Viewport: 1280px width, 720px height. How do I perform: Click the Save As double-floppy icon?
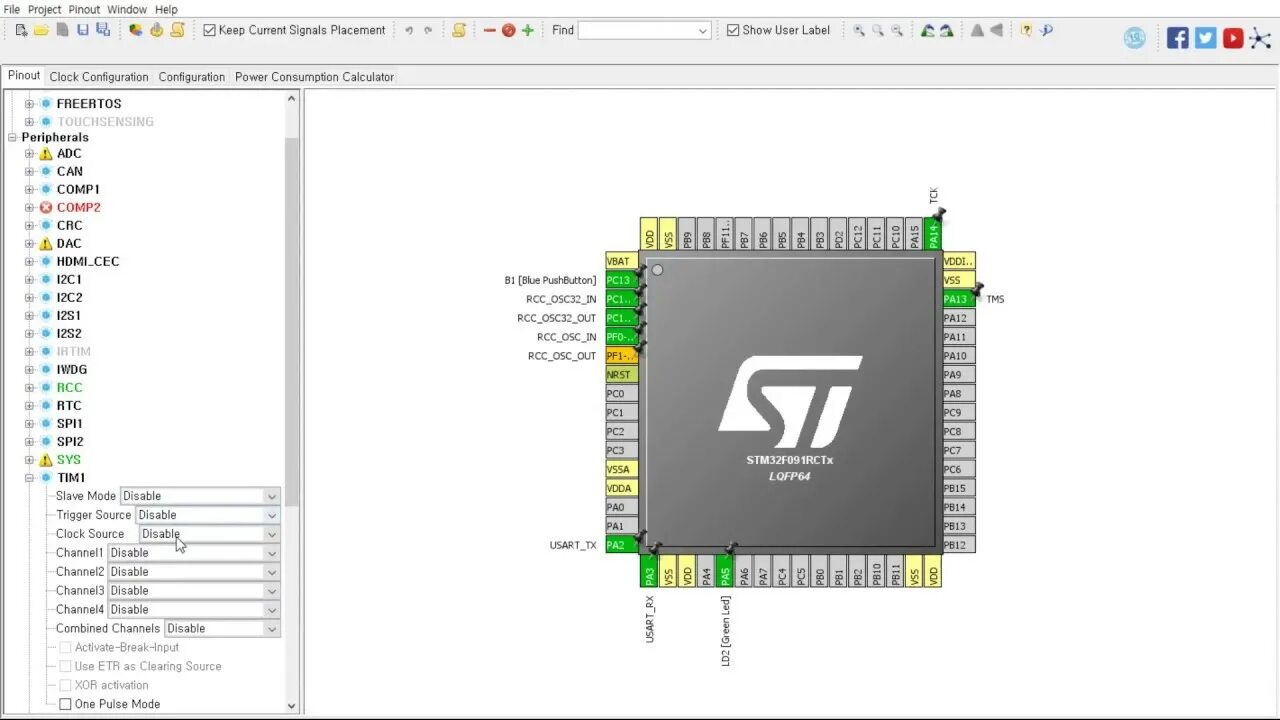point(103,30)
